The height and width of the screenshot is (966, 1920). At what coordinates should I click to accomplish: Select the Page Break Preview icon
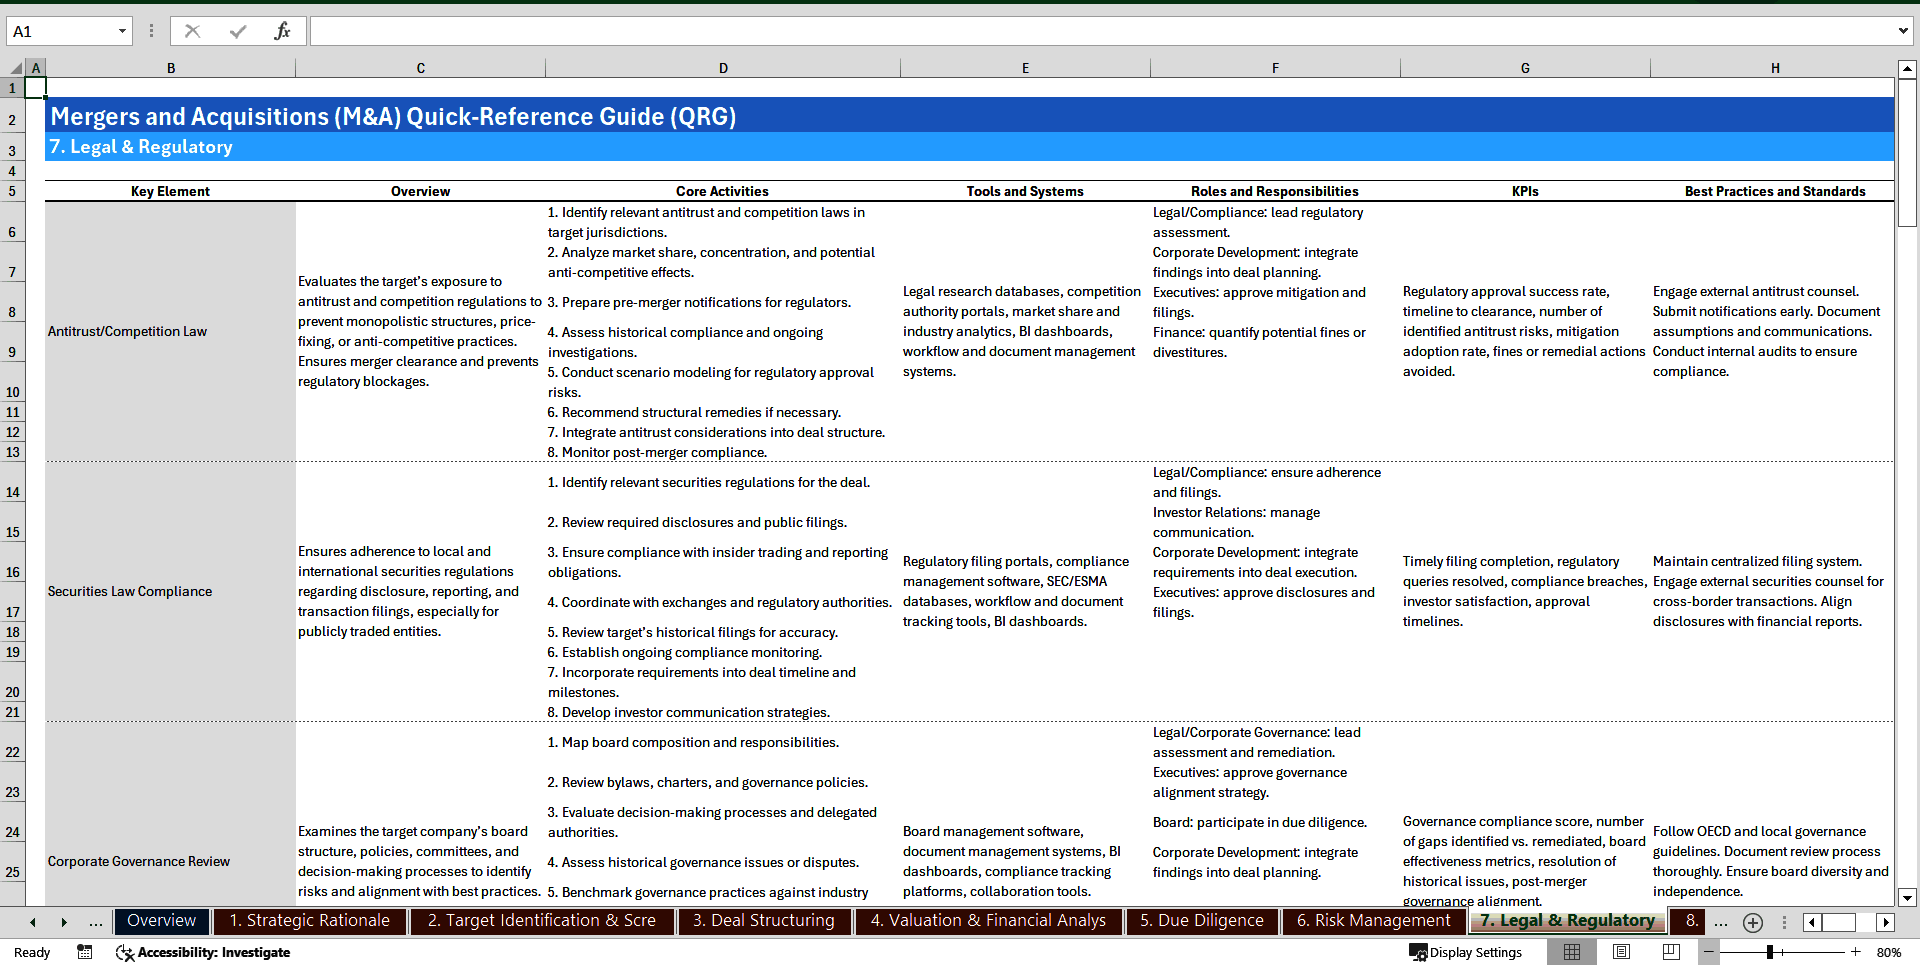pyautogui.click(x=1670, y=952)
